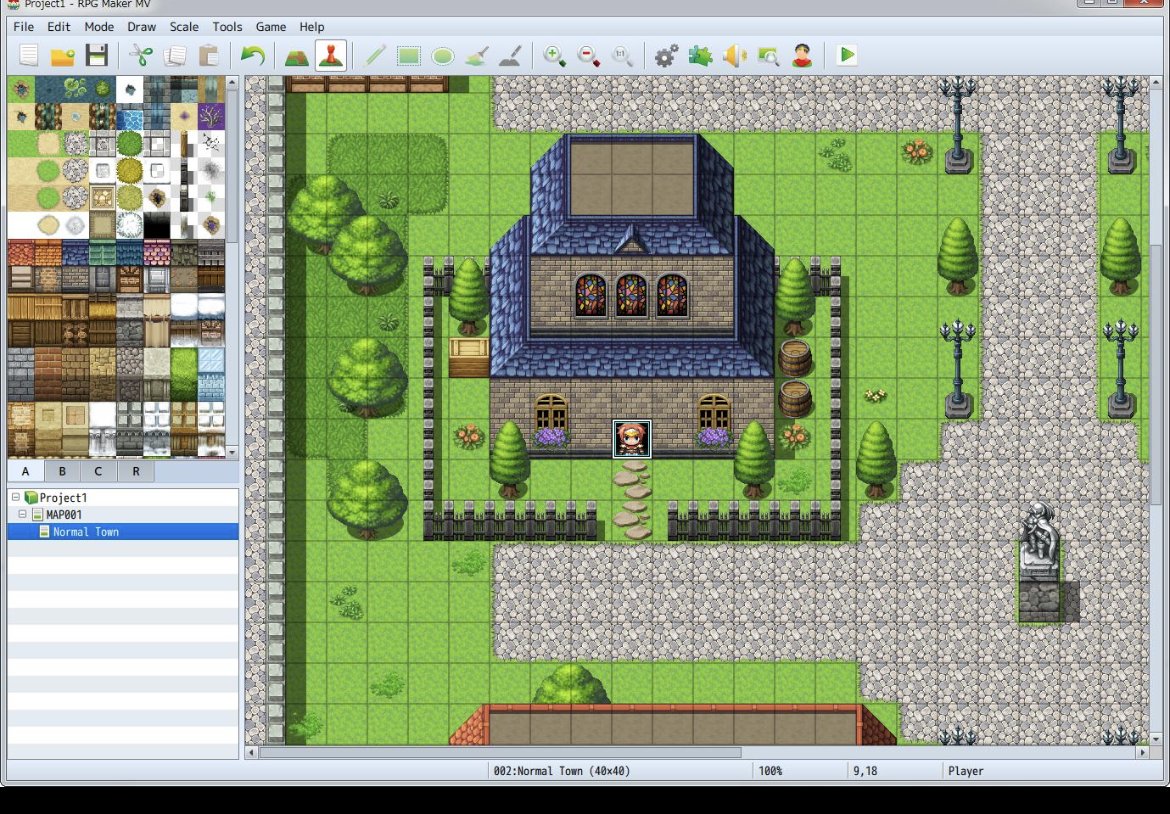1170x814 pixels.
Task: Open the Database gears icon
Action: pos(666,56)
